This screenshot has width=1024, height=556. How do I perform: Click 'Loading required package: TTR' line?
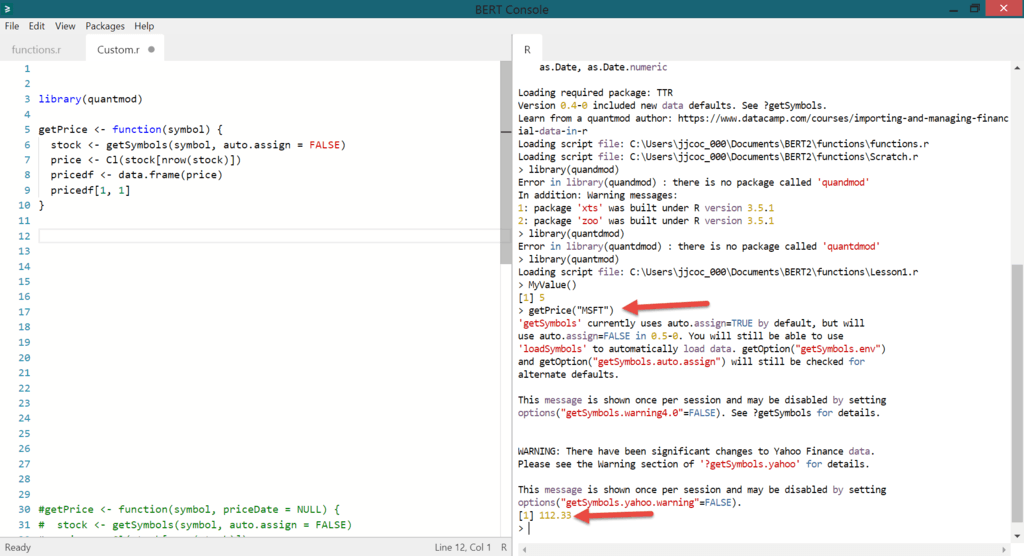click(x=595, y=93)
